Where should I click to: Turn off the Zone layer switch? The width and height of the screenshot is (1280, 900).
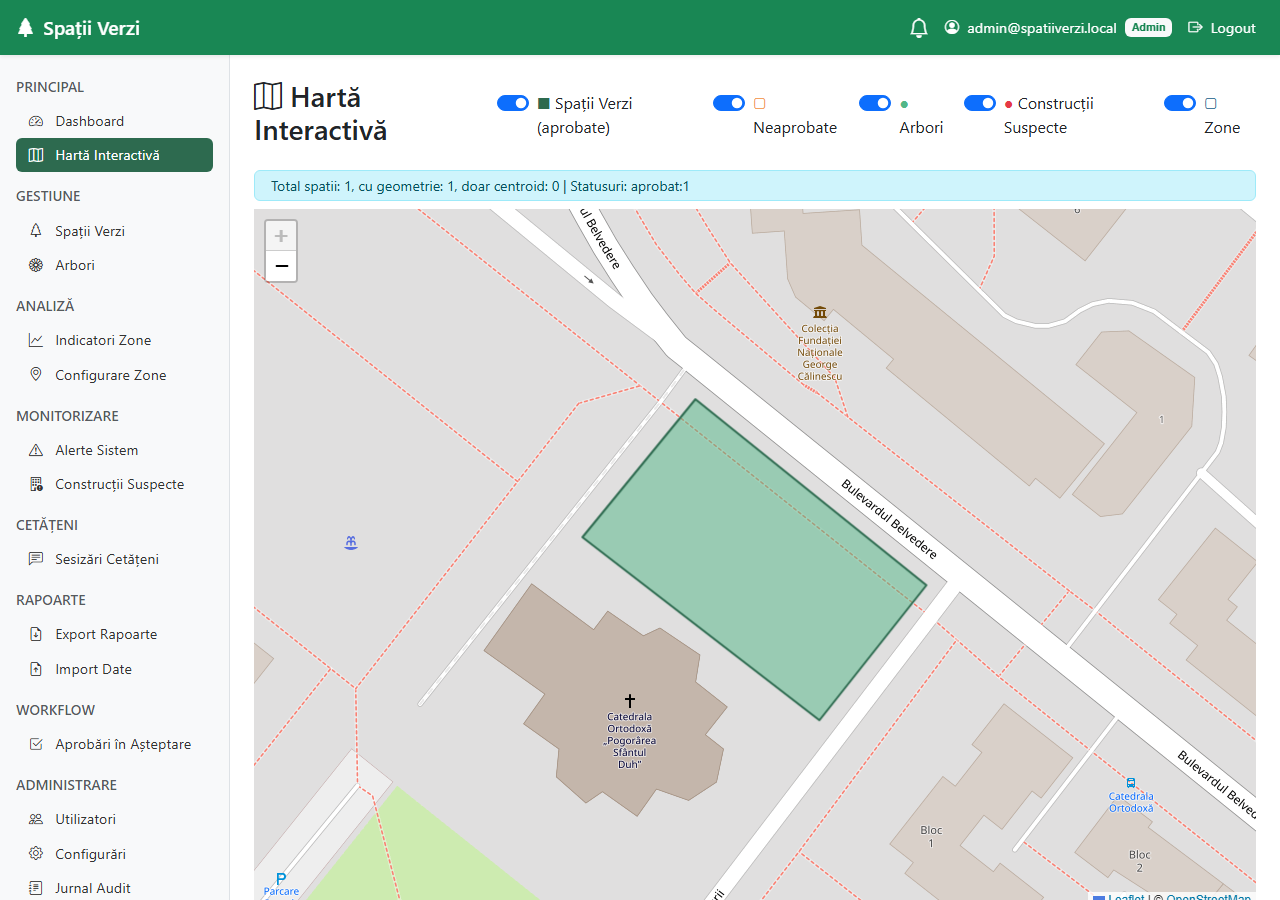click(x=1180, y=103)
